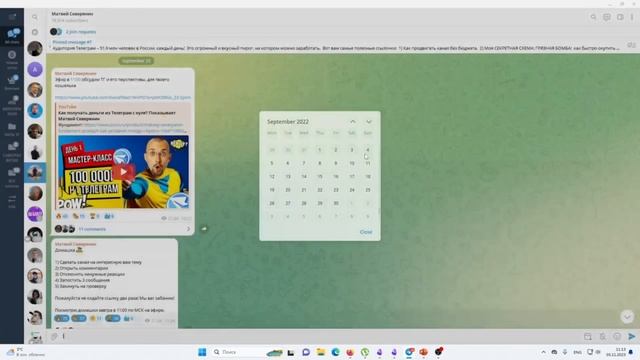Select September 4 in the calendar
640x360 pixels.
368,150
